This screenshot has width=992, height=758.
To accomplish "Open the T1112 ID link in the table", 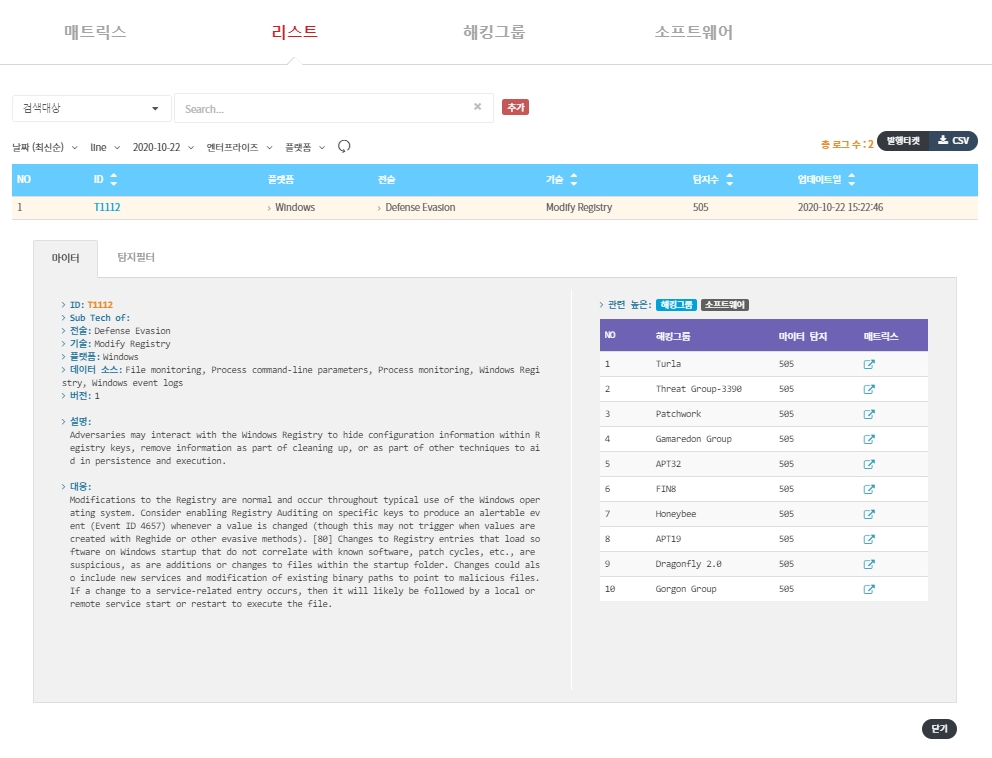I will coord(107,208).
